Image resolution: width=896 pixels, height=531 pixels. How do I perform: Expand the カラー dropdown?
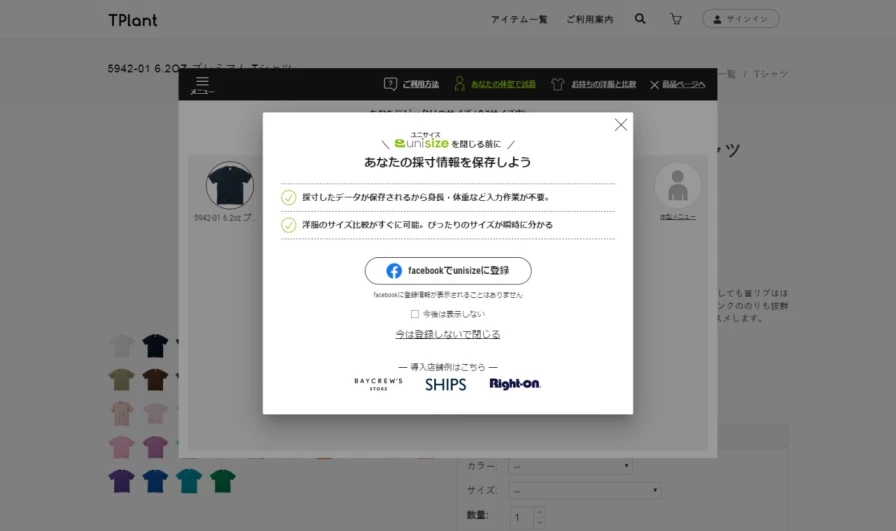pyautogui.click(x=570, y=466)
